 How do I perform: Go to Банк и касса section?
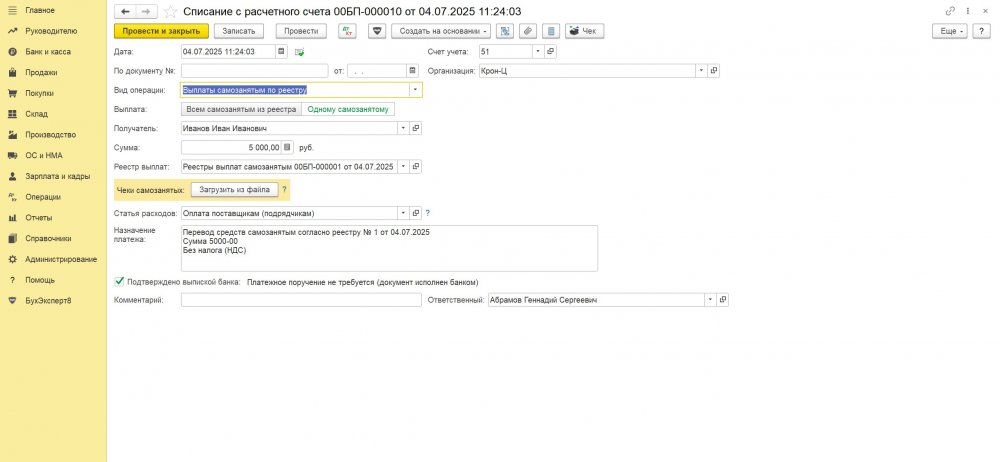click(x=48, y=51)
